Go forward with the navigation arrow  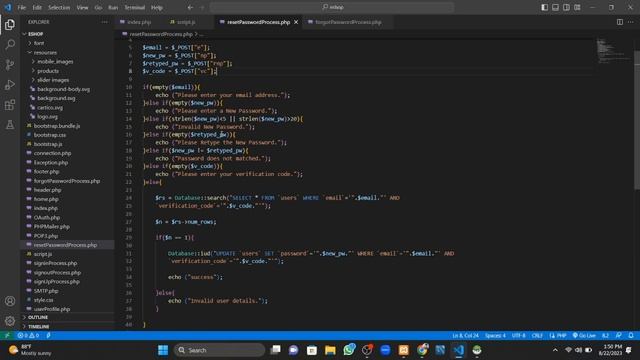coord(202,7)
